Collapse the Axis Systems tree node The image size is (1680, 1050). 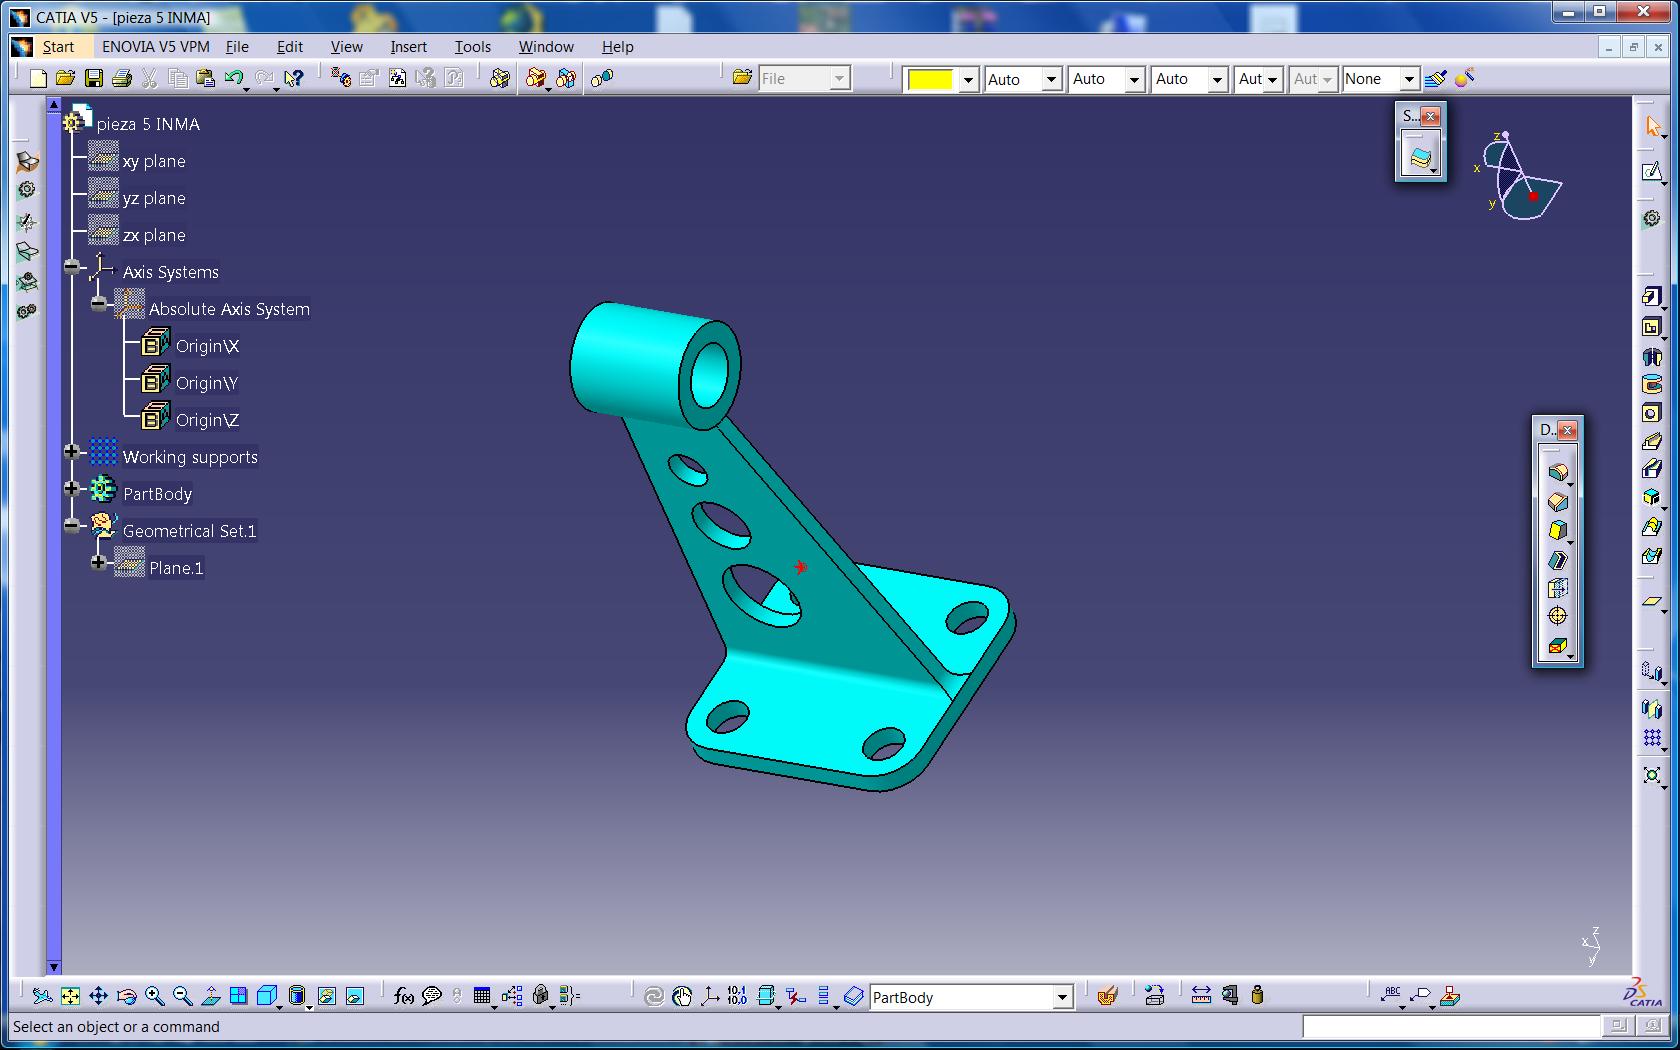coord(72,266)
